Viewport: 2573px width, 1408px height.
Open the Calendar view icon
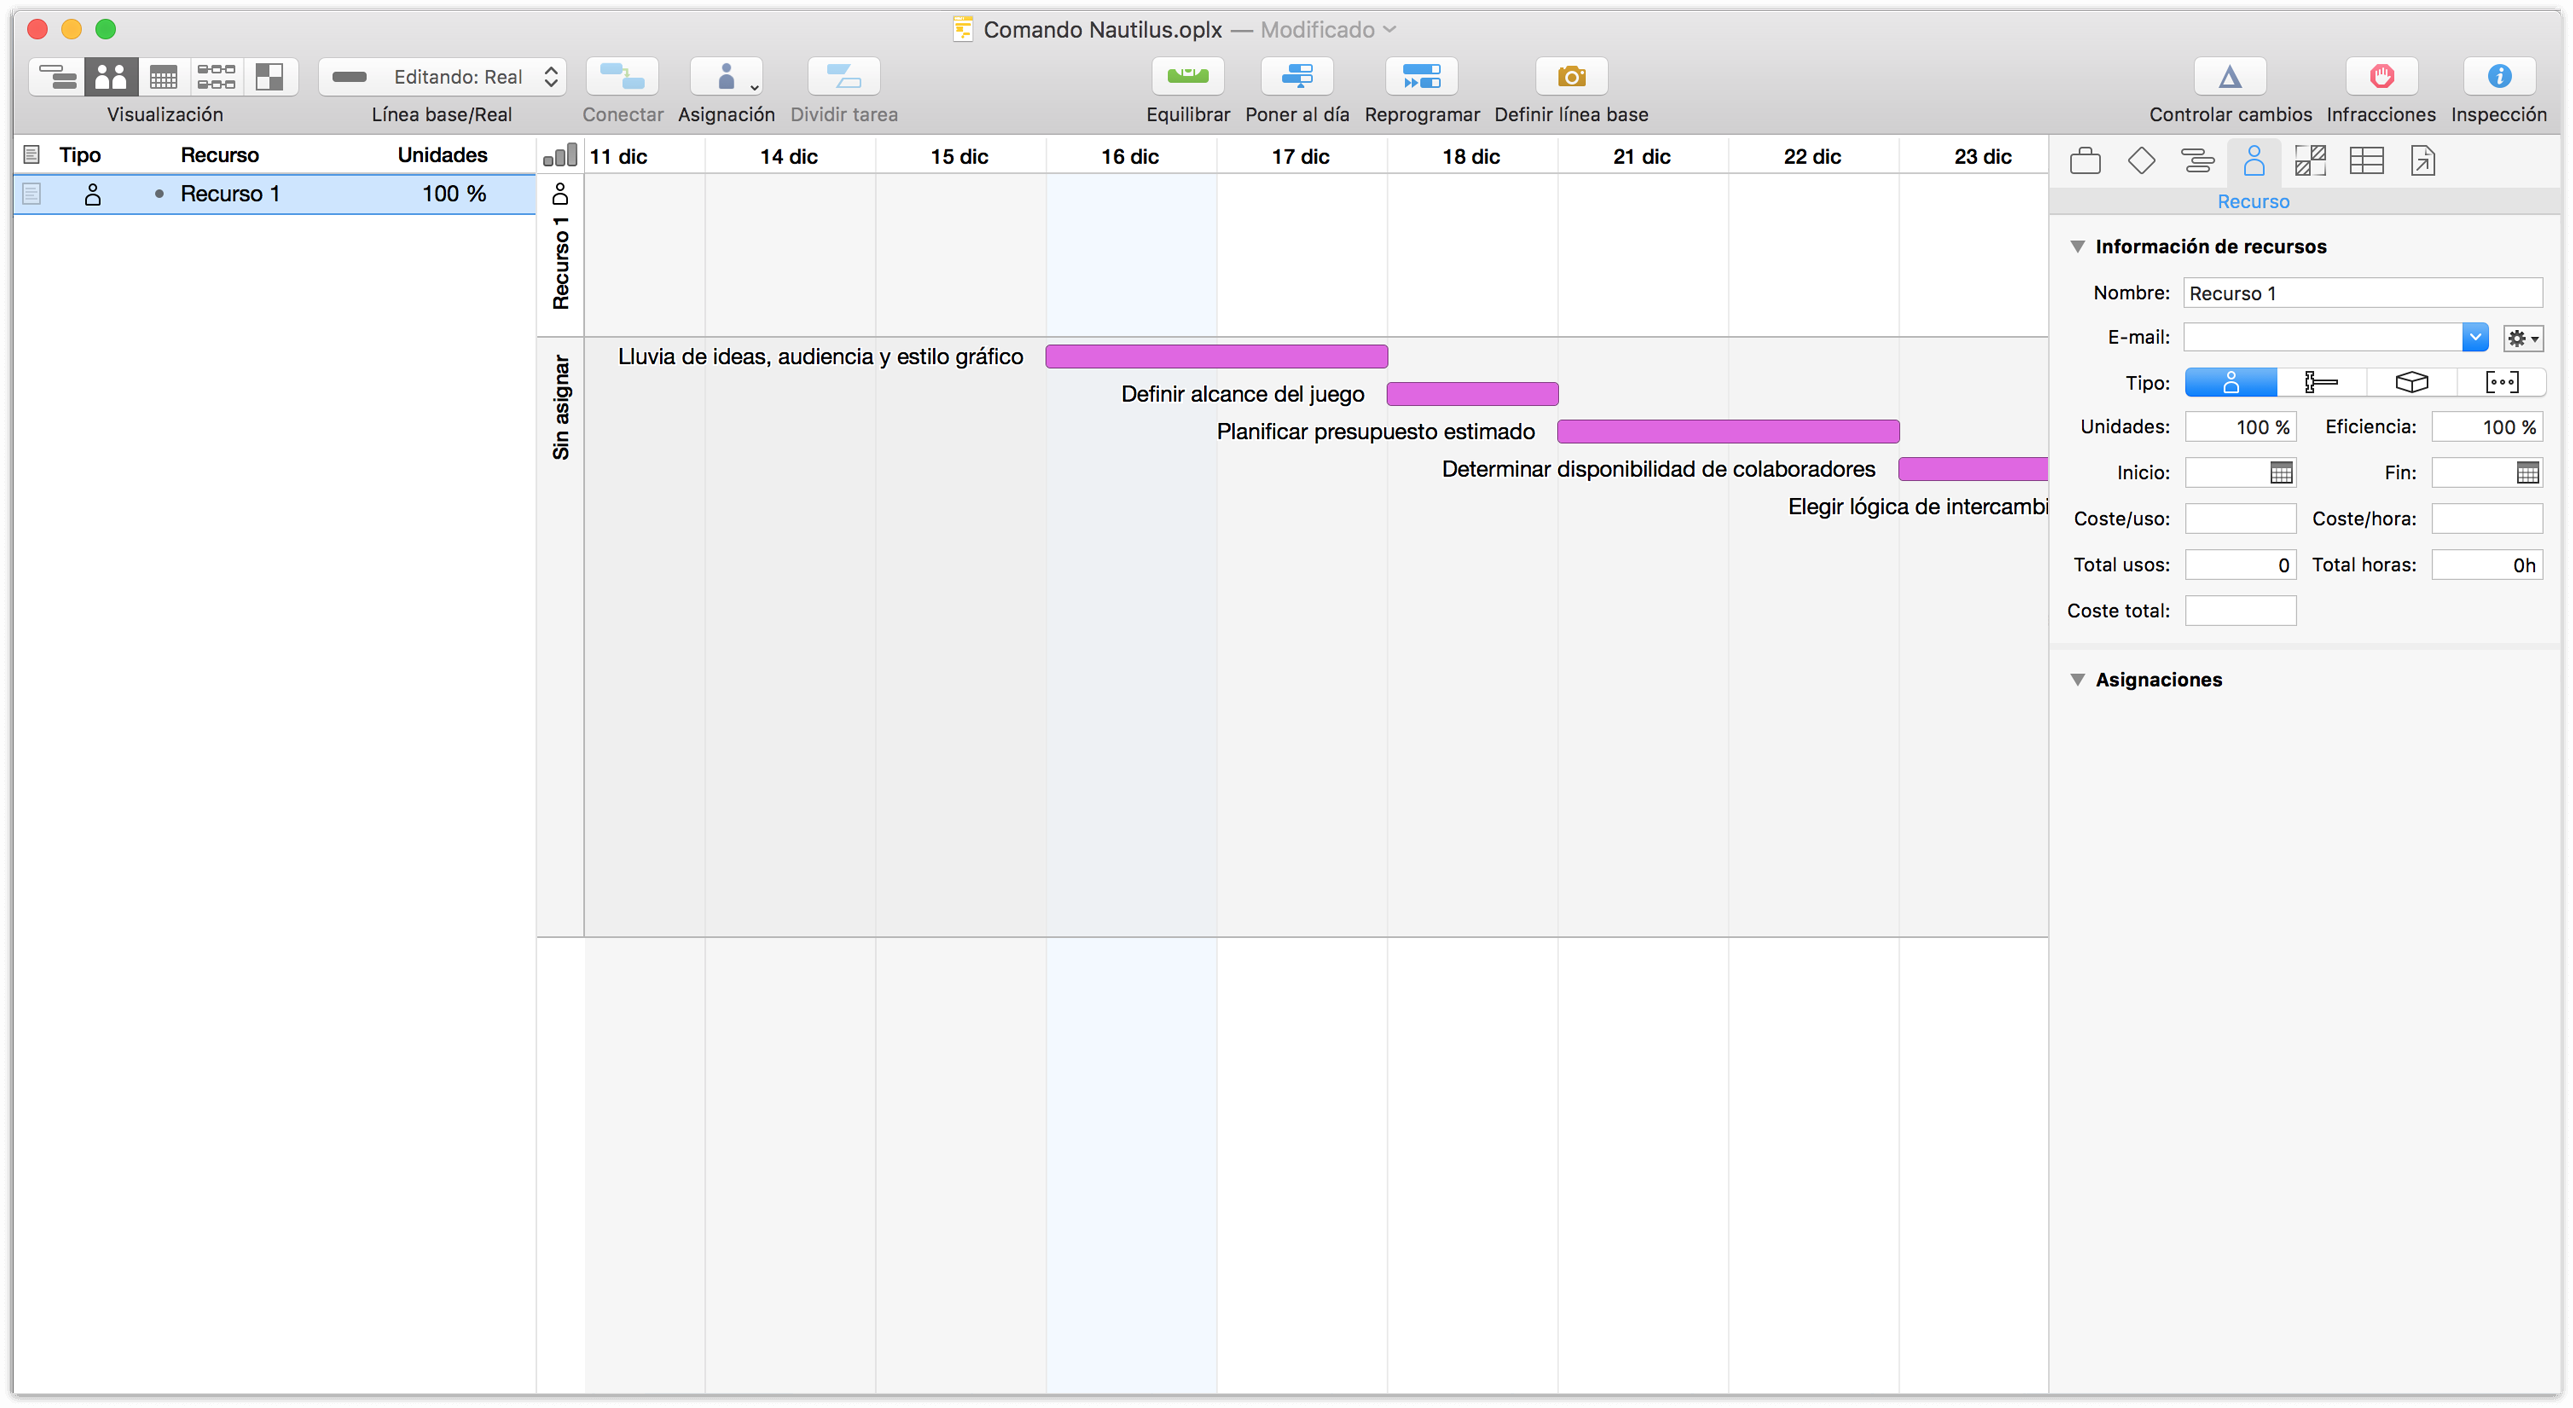point(163,77)
